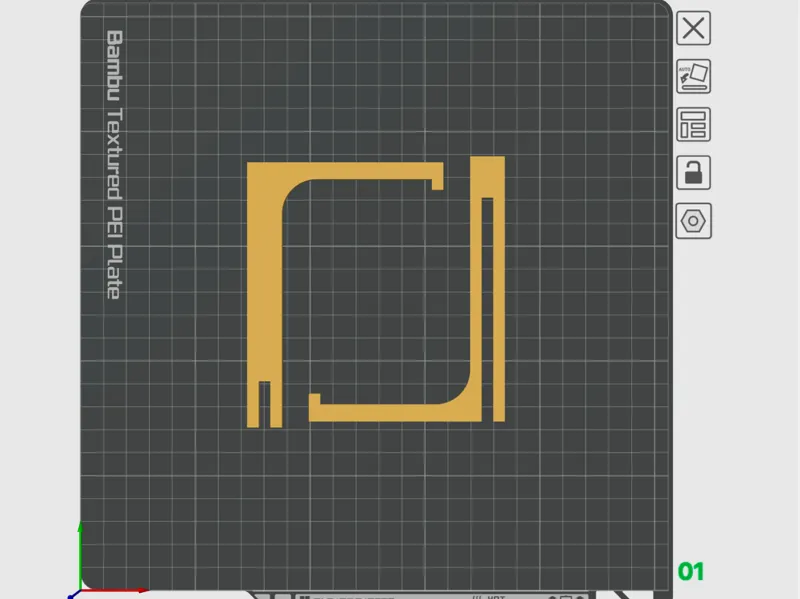Open plate settings hexagon icon
800x599 pixels.
pyautogui.click(x=693, y=221)
